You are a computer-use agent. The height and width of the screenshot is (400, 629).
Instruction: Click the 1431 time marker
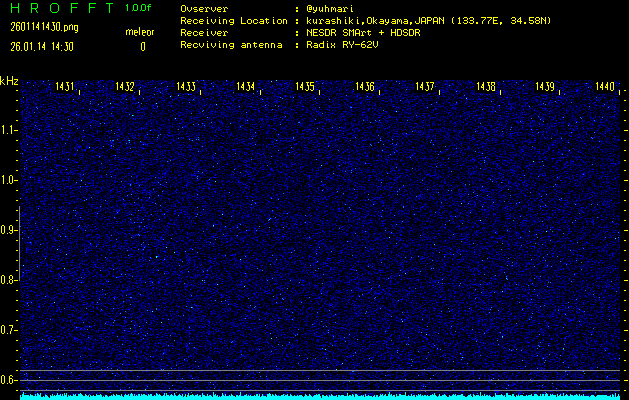66,88
